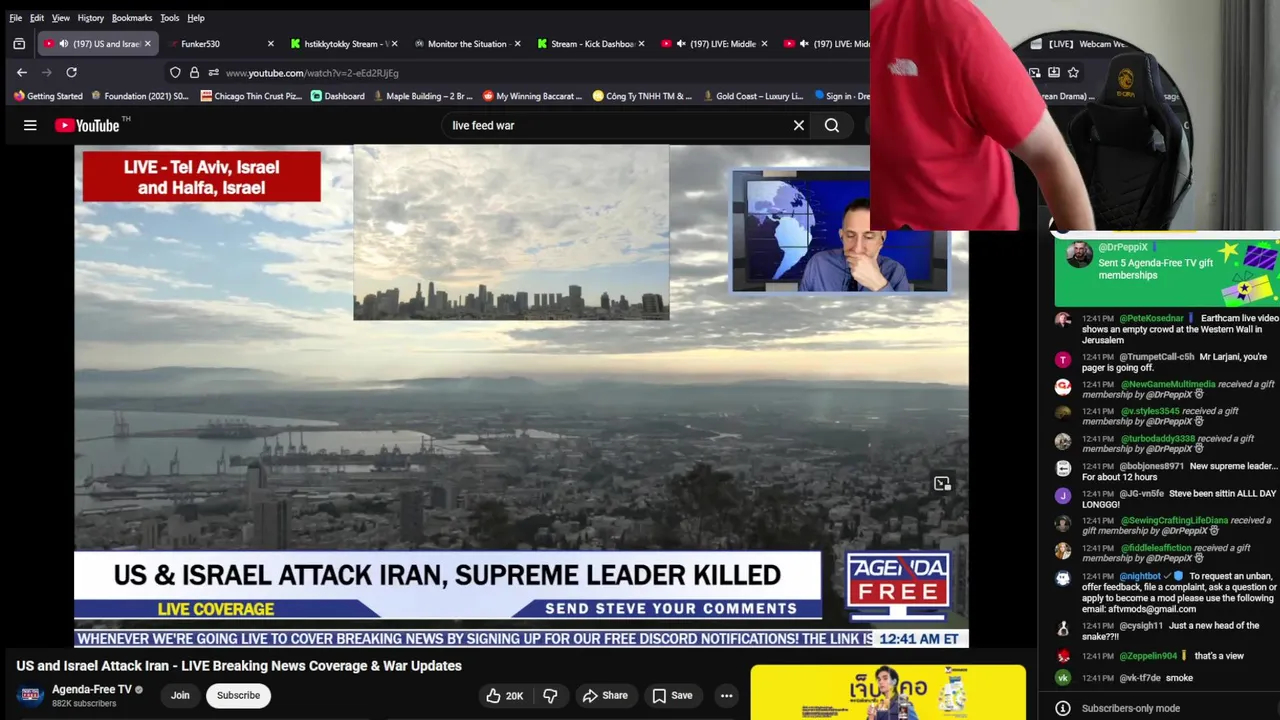Viewport: 1280px width, 720px height.
Task: Mute the last '(197) LIVE: Mid' tab audio
Action: 805,44
